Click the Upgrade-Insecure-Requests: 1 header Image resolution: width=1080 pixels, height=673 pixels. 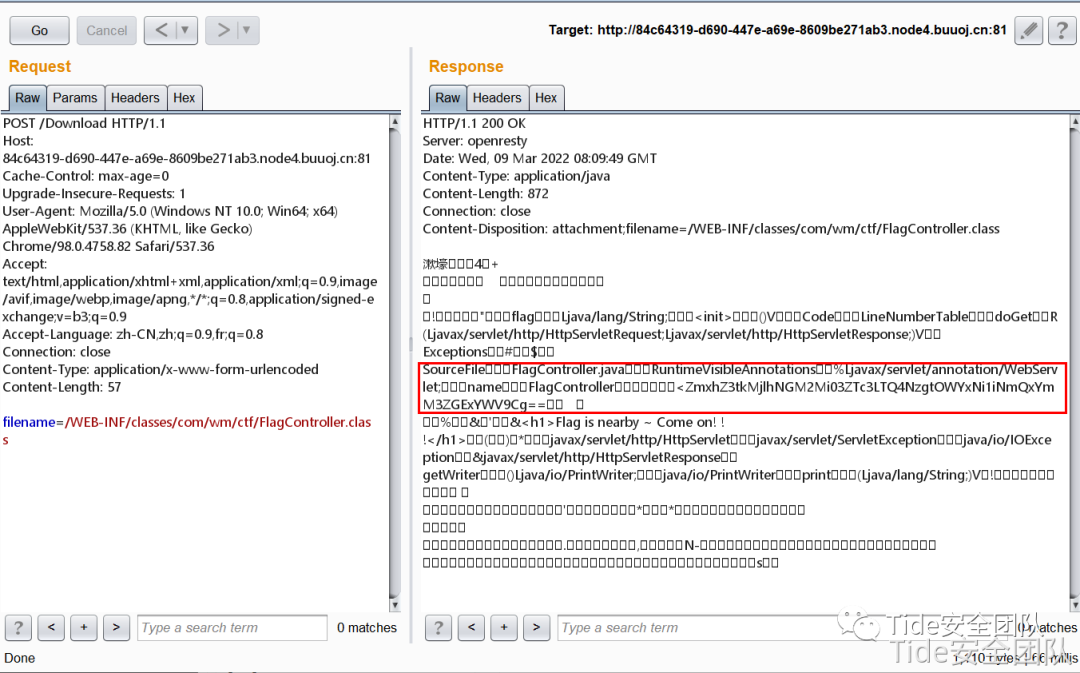(x=94, y=194)
